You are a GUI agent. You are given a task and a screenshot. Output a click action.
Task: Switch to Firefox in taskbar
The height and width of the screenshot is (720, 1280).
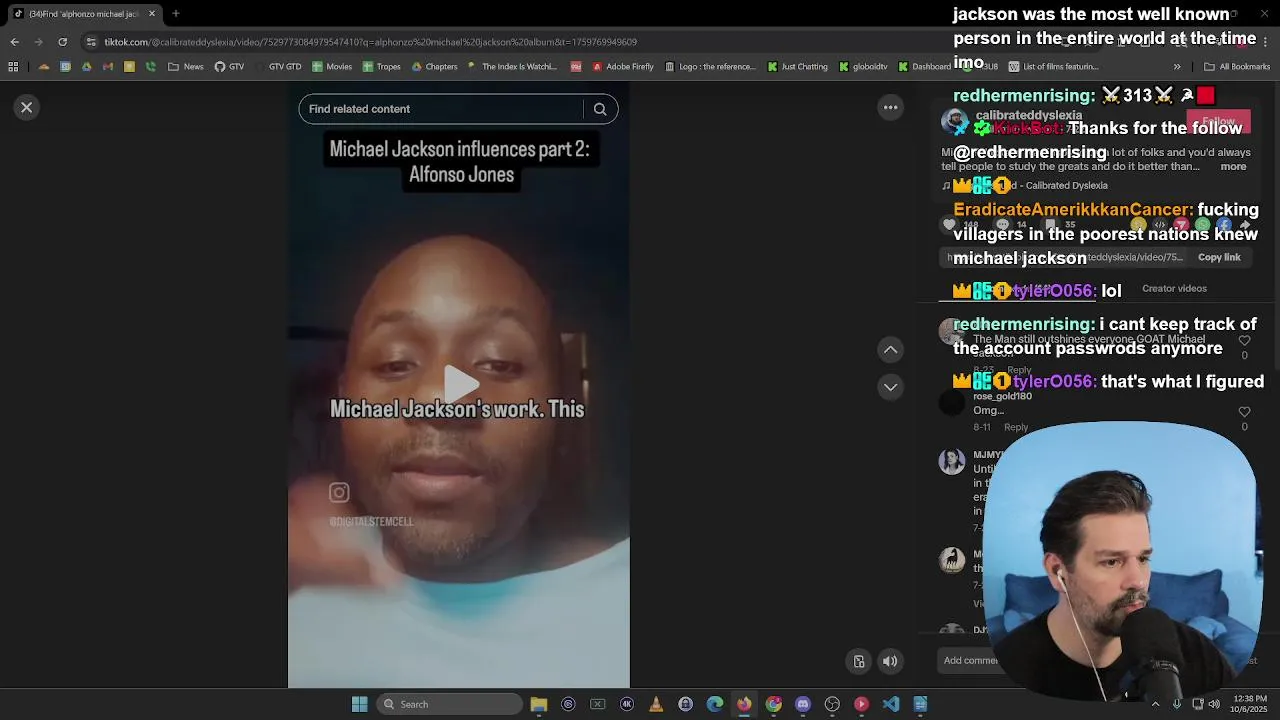coord(744,704)
